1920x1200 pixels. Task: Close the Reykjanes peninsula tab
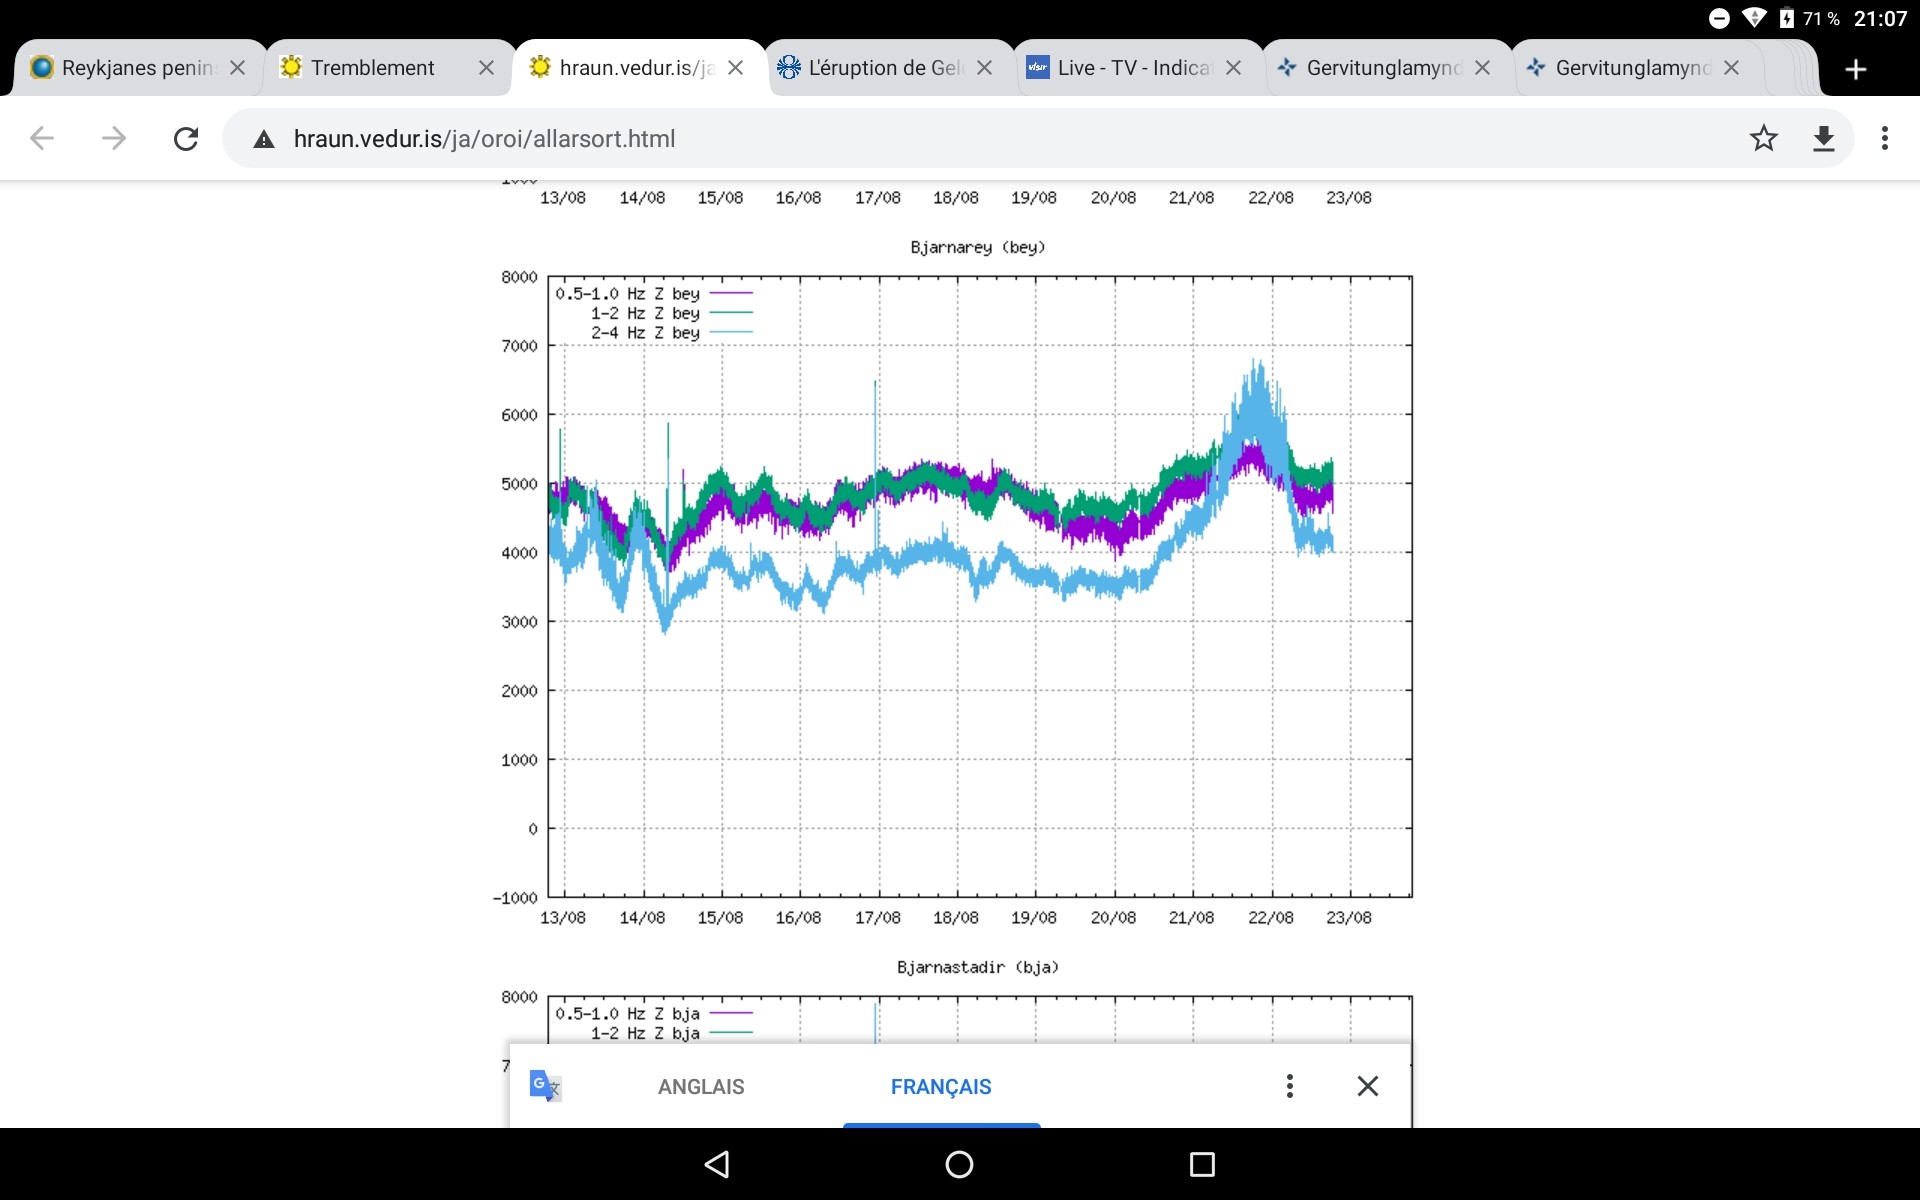pos(237,68)
